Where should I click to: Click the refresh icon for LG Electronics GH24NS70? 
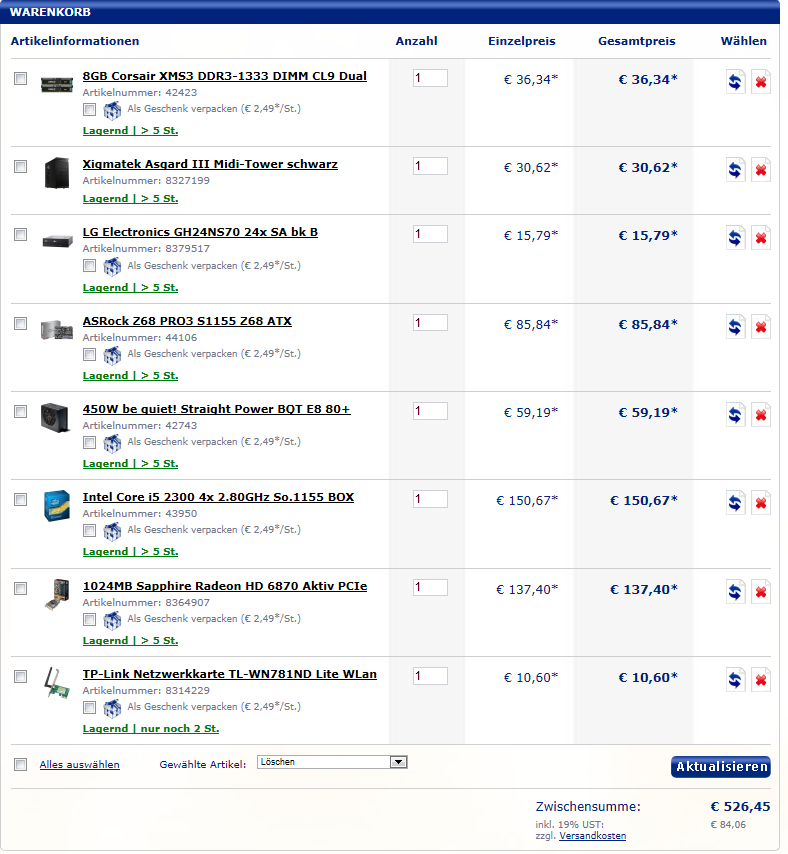[x=735, y=238]
